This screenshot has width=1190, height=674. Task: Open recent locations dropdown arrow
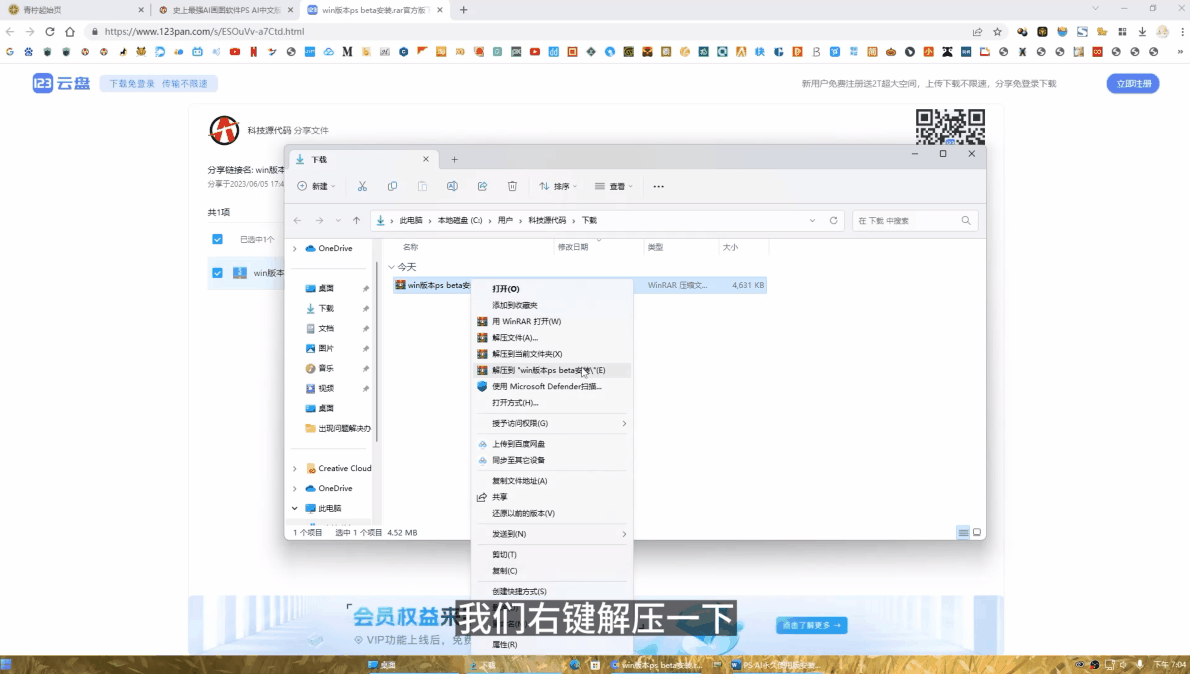(338, 220)
